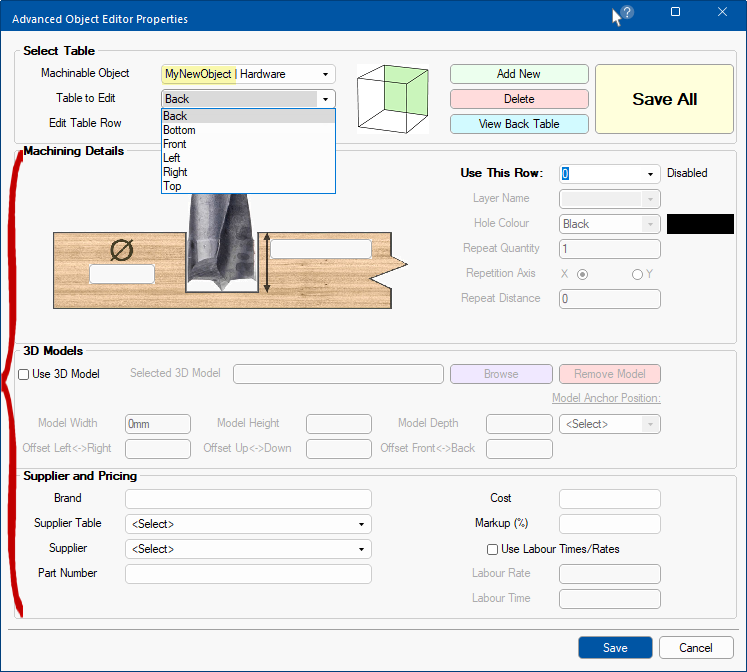
Task: Close the Advanced Object Editor dialog
Action: (x=722, y=13)
